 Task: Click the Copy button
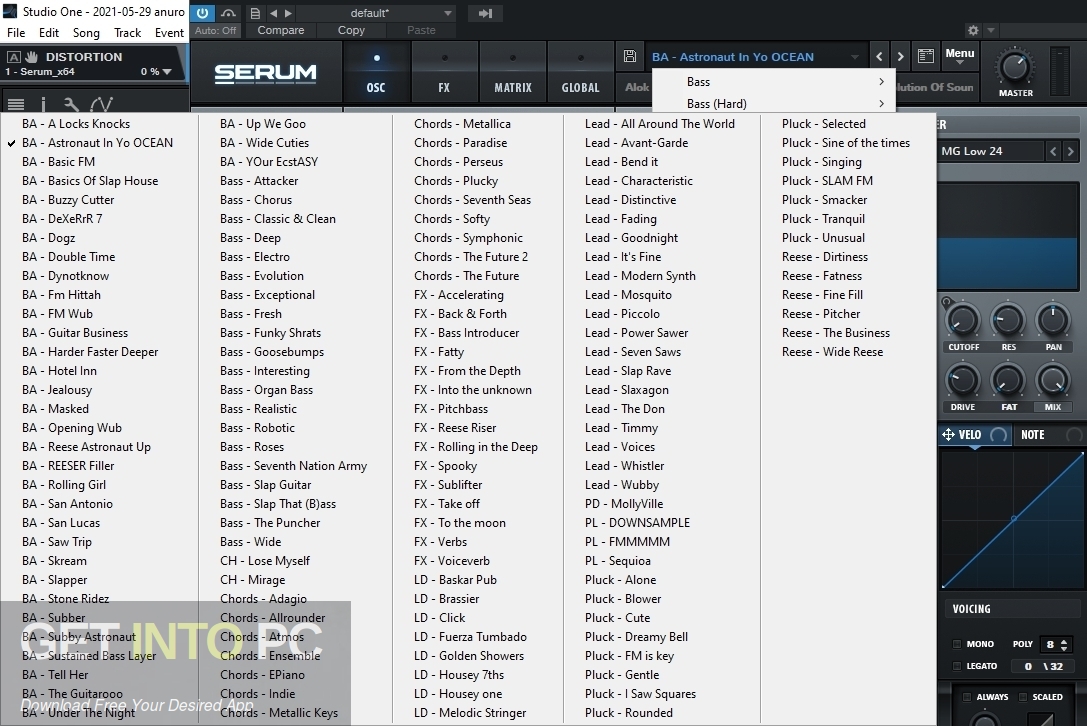[351, 31]
